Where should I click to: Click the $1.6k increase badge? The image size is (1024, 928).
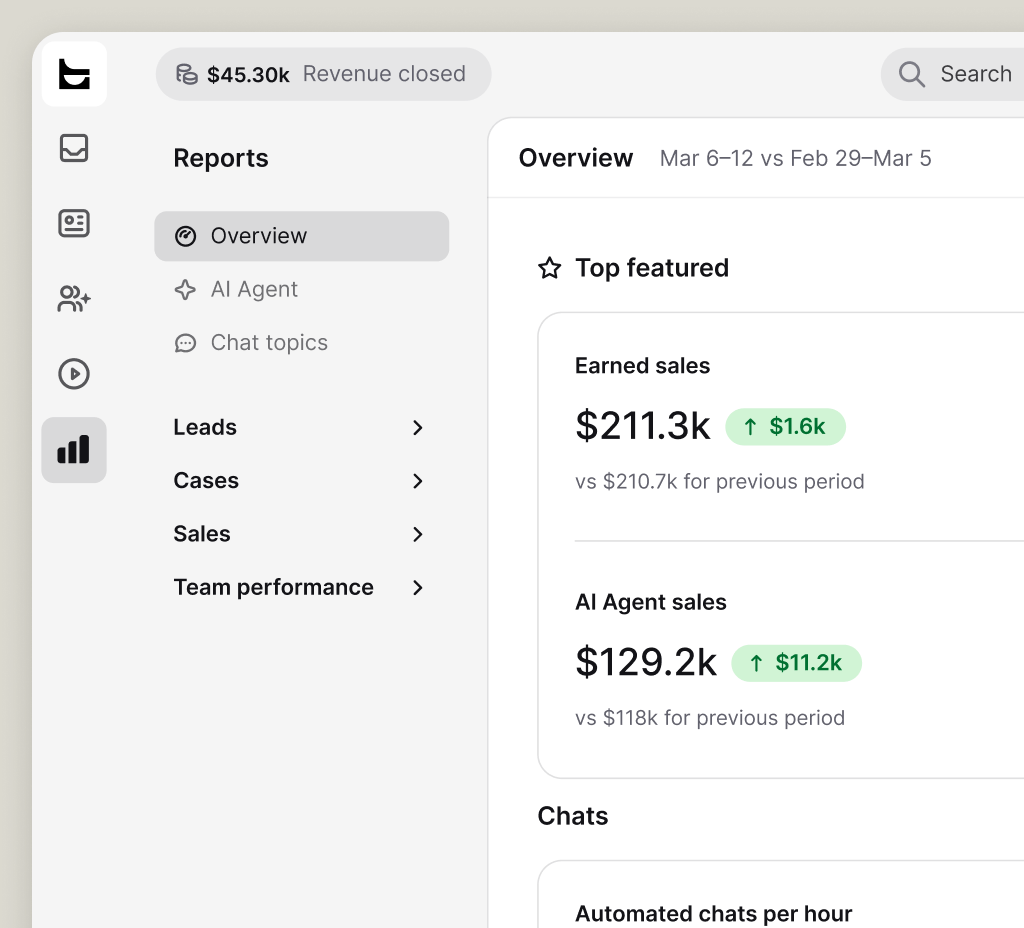point(786,426)
